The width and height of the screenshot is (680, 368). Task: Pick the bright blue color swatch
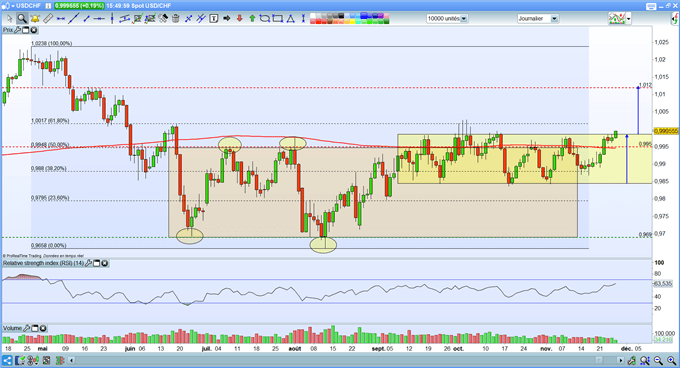click(364, 16)
